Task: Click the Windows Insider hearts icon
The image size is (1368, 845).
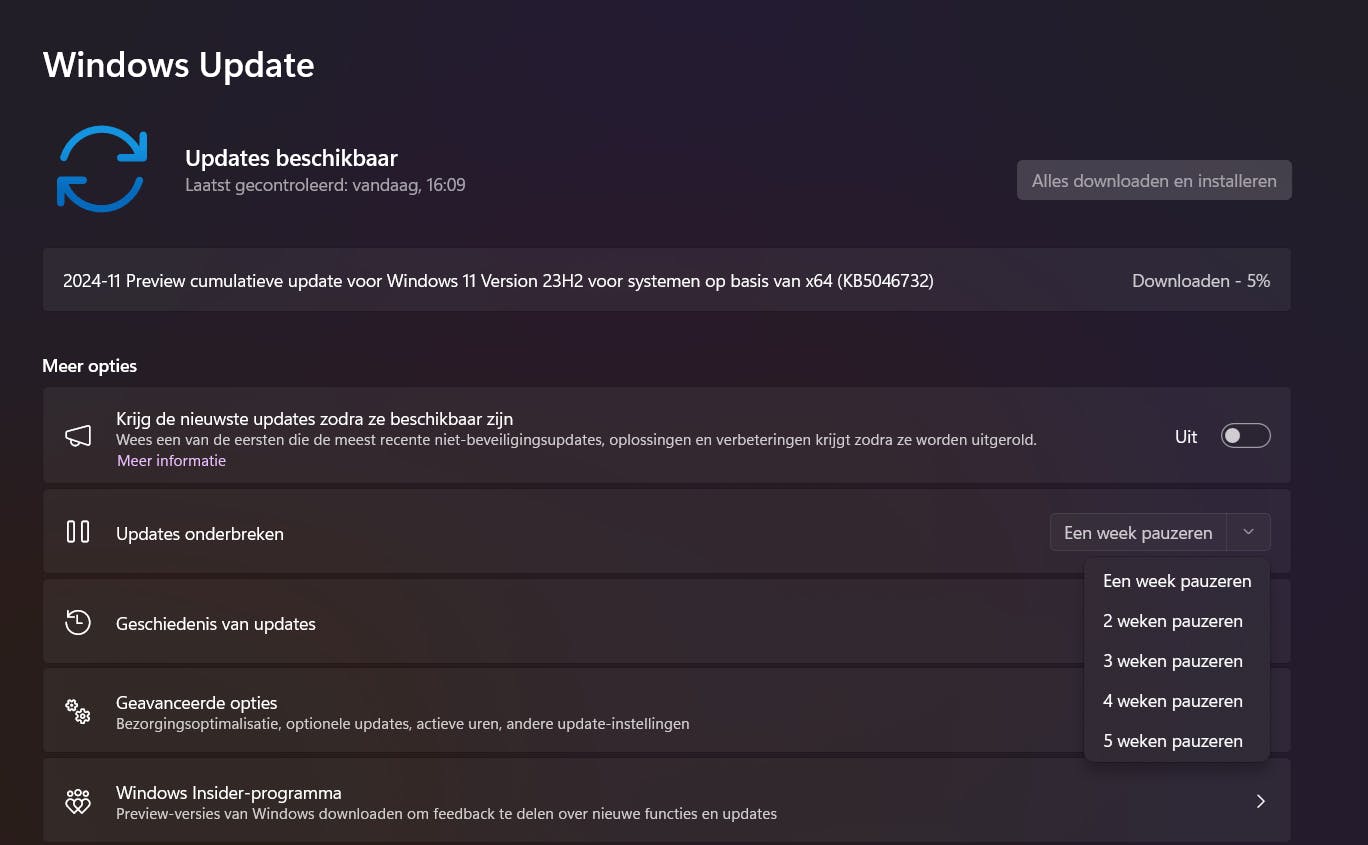Action: [x=78, y=801]
